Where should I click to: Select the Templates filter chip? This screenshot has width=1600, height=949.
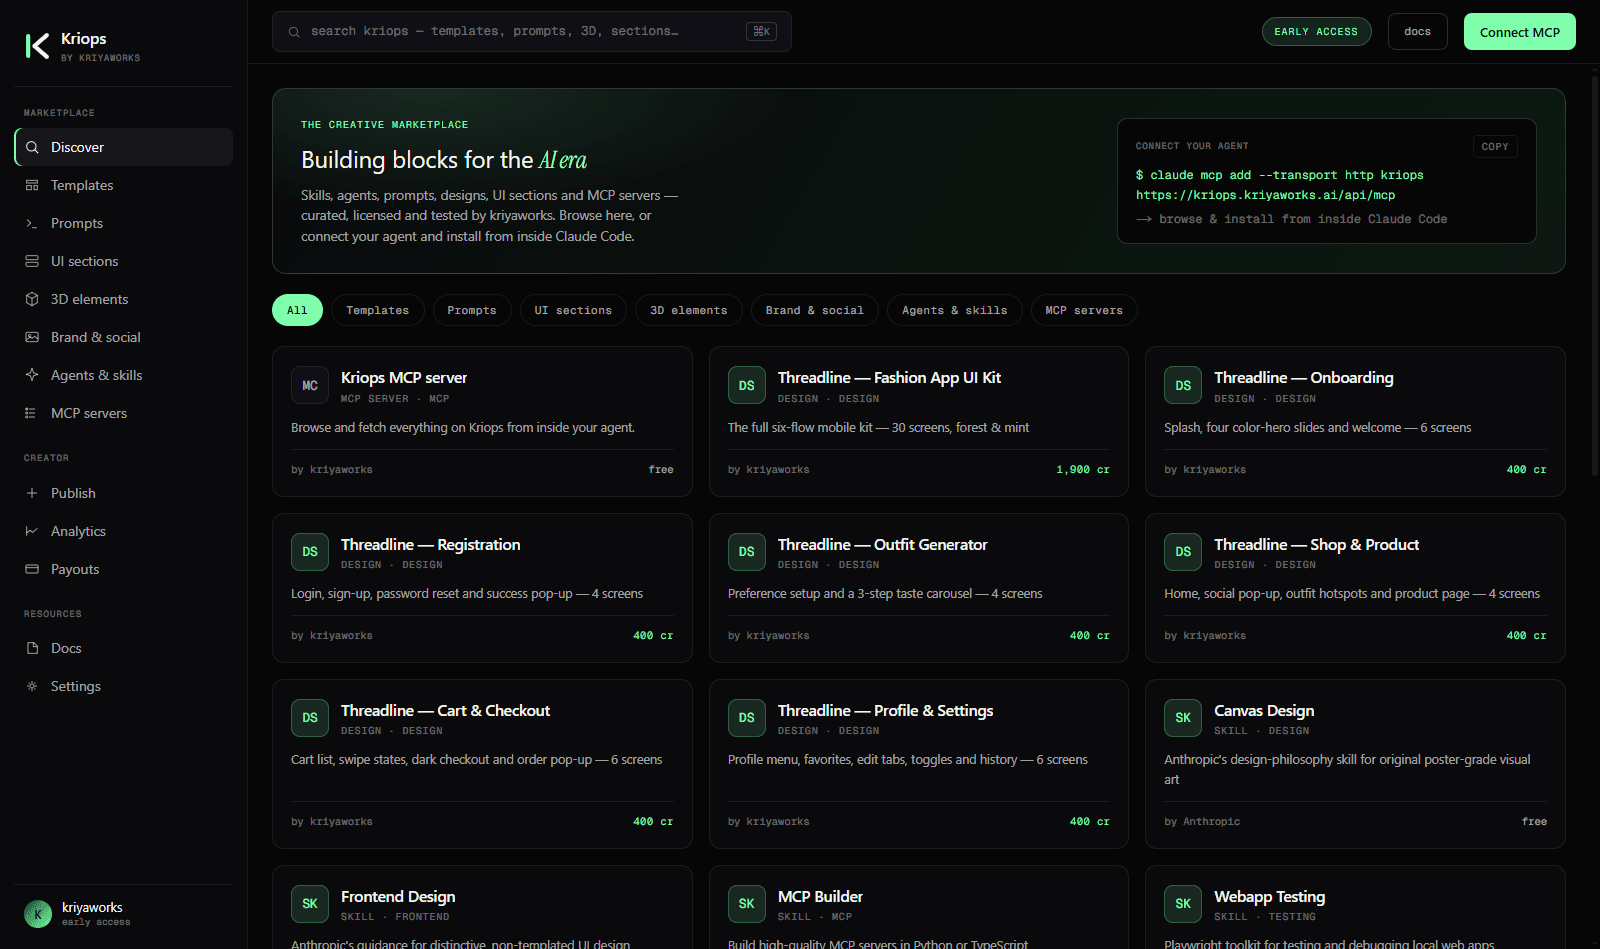(x=378, y=310)
